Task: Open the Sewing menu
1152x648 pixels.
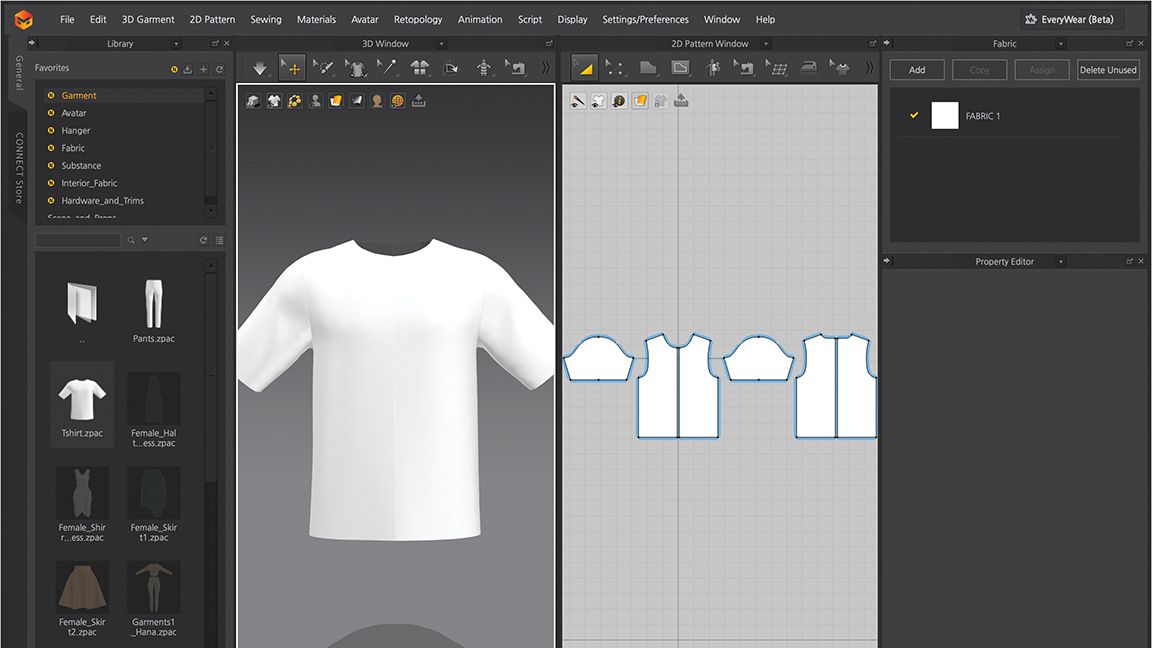Action: tap(266, 19)
